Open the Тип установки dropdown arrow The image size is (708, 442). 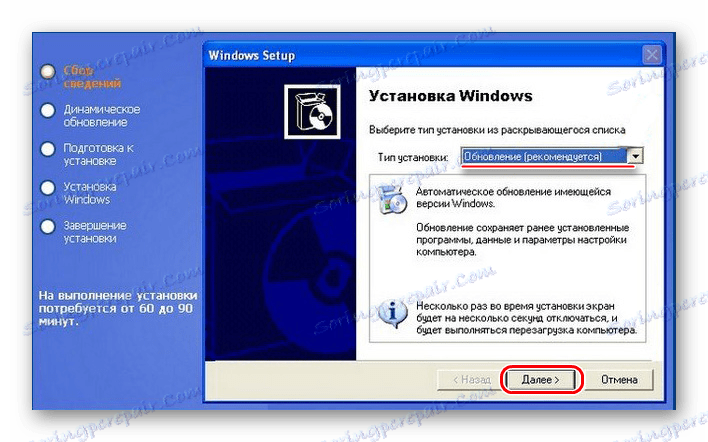[636, 156]
